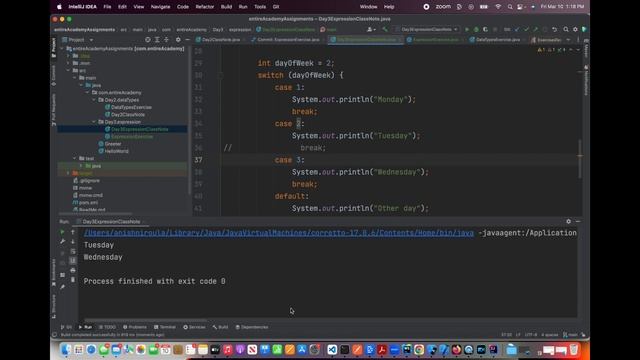The image size is (640, 360).
Task: Open TODO tool window
Action: (x=107, y=327)
